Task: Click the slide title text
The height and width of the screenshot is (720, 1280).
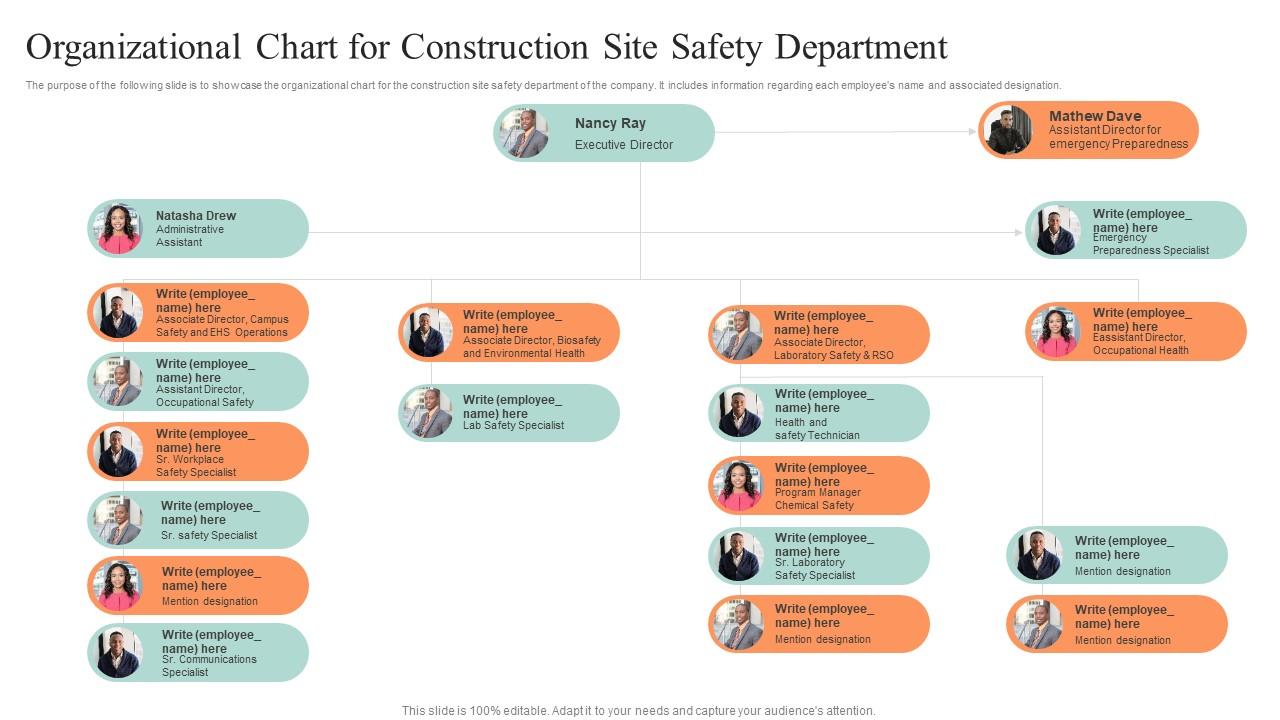Action: (488, 46)
